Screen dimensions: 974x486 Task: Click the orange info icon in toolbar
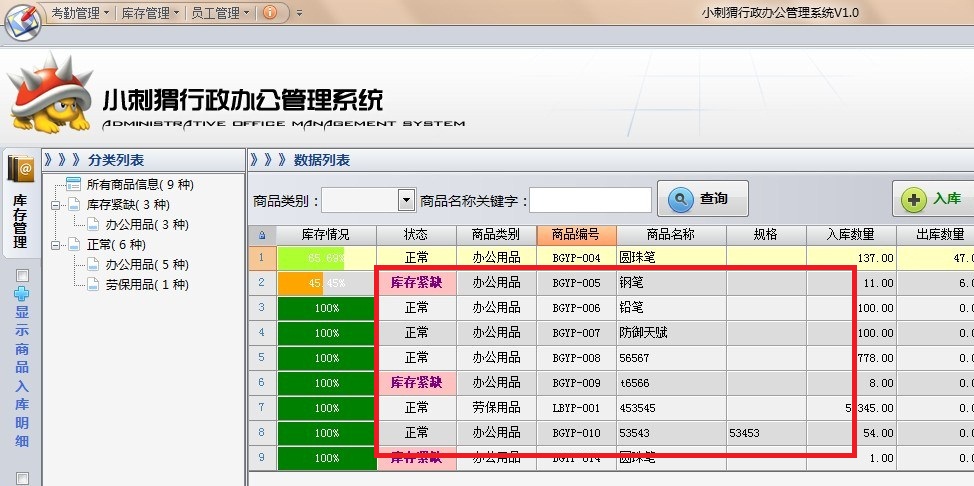point(269,13)
